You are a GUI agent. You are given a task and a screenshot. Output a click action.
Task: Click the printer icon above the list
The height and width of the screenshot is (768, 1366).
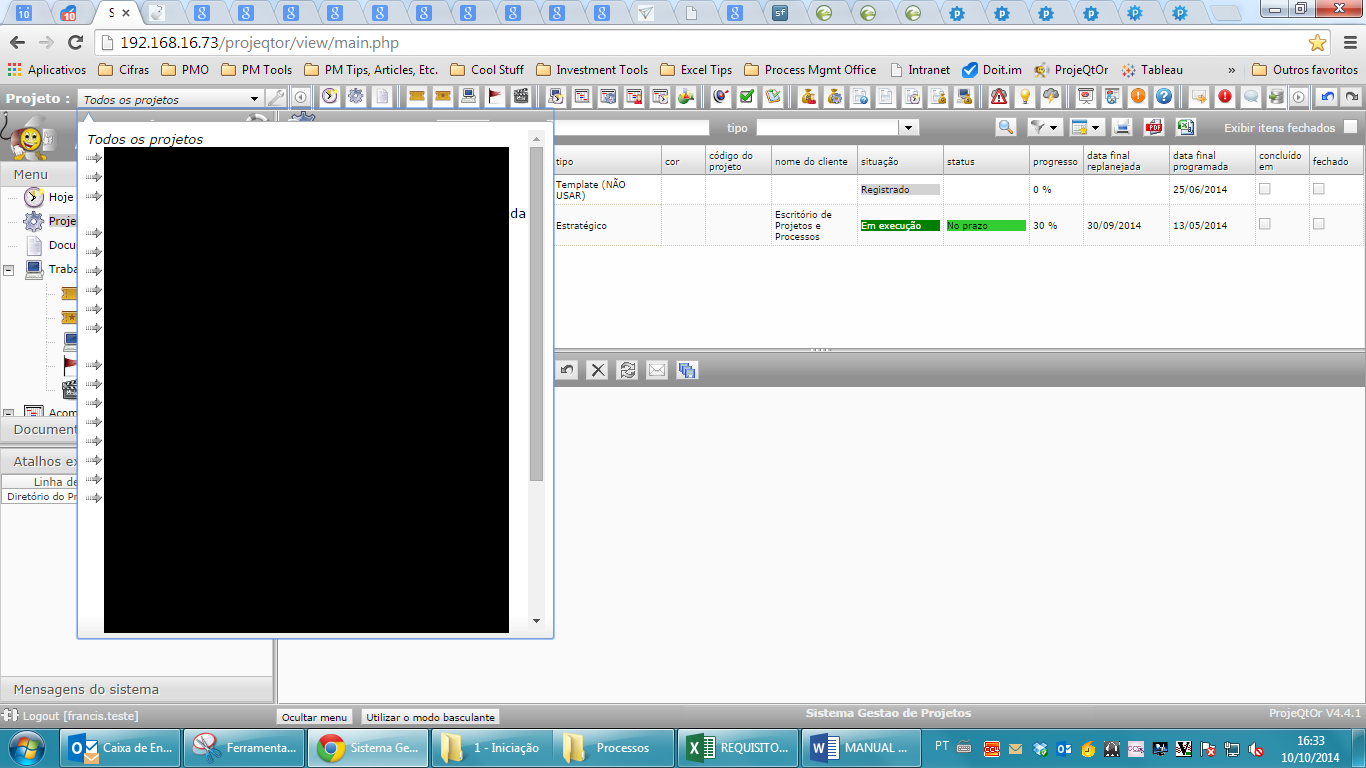coord(1122,127)
